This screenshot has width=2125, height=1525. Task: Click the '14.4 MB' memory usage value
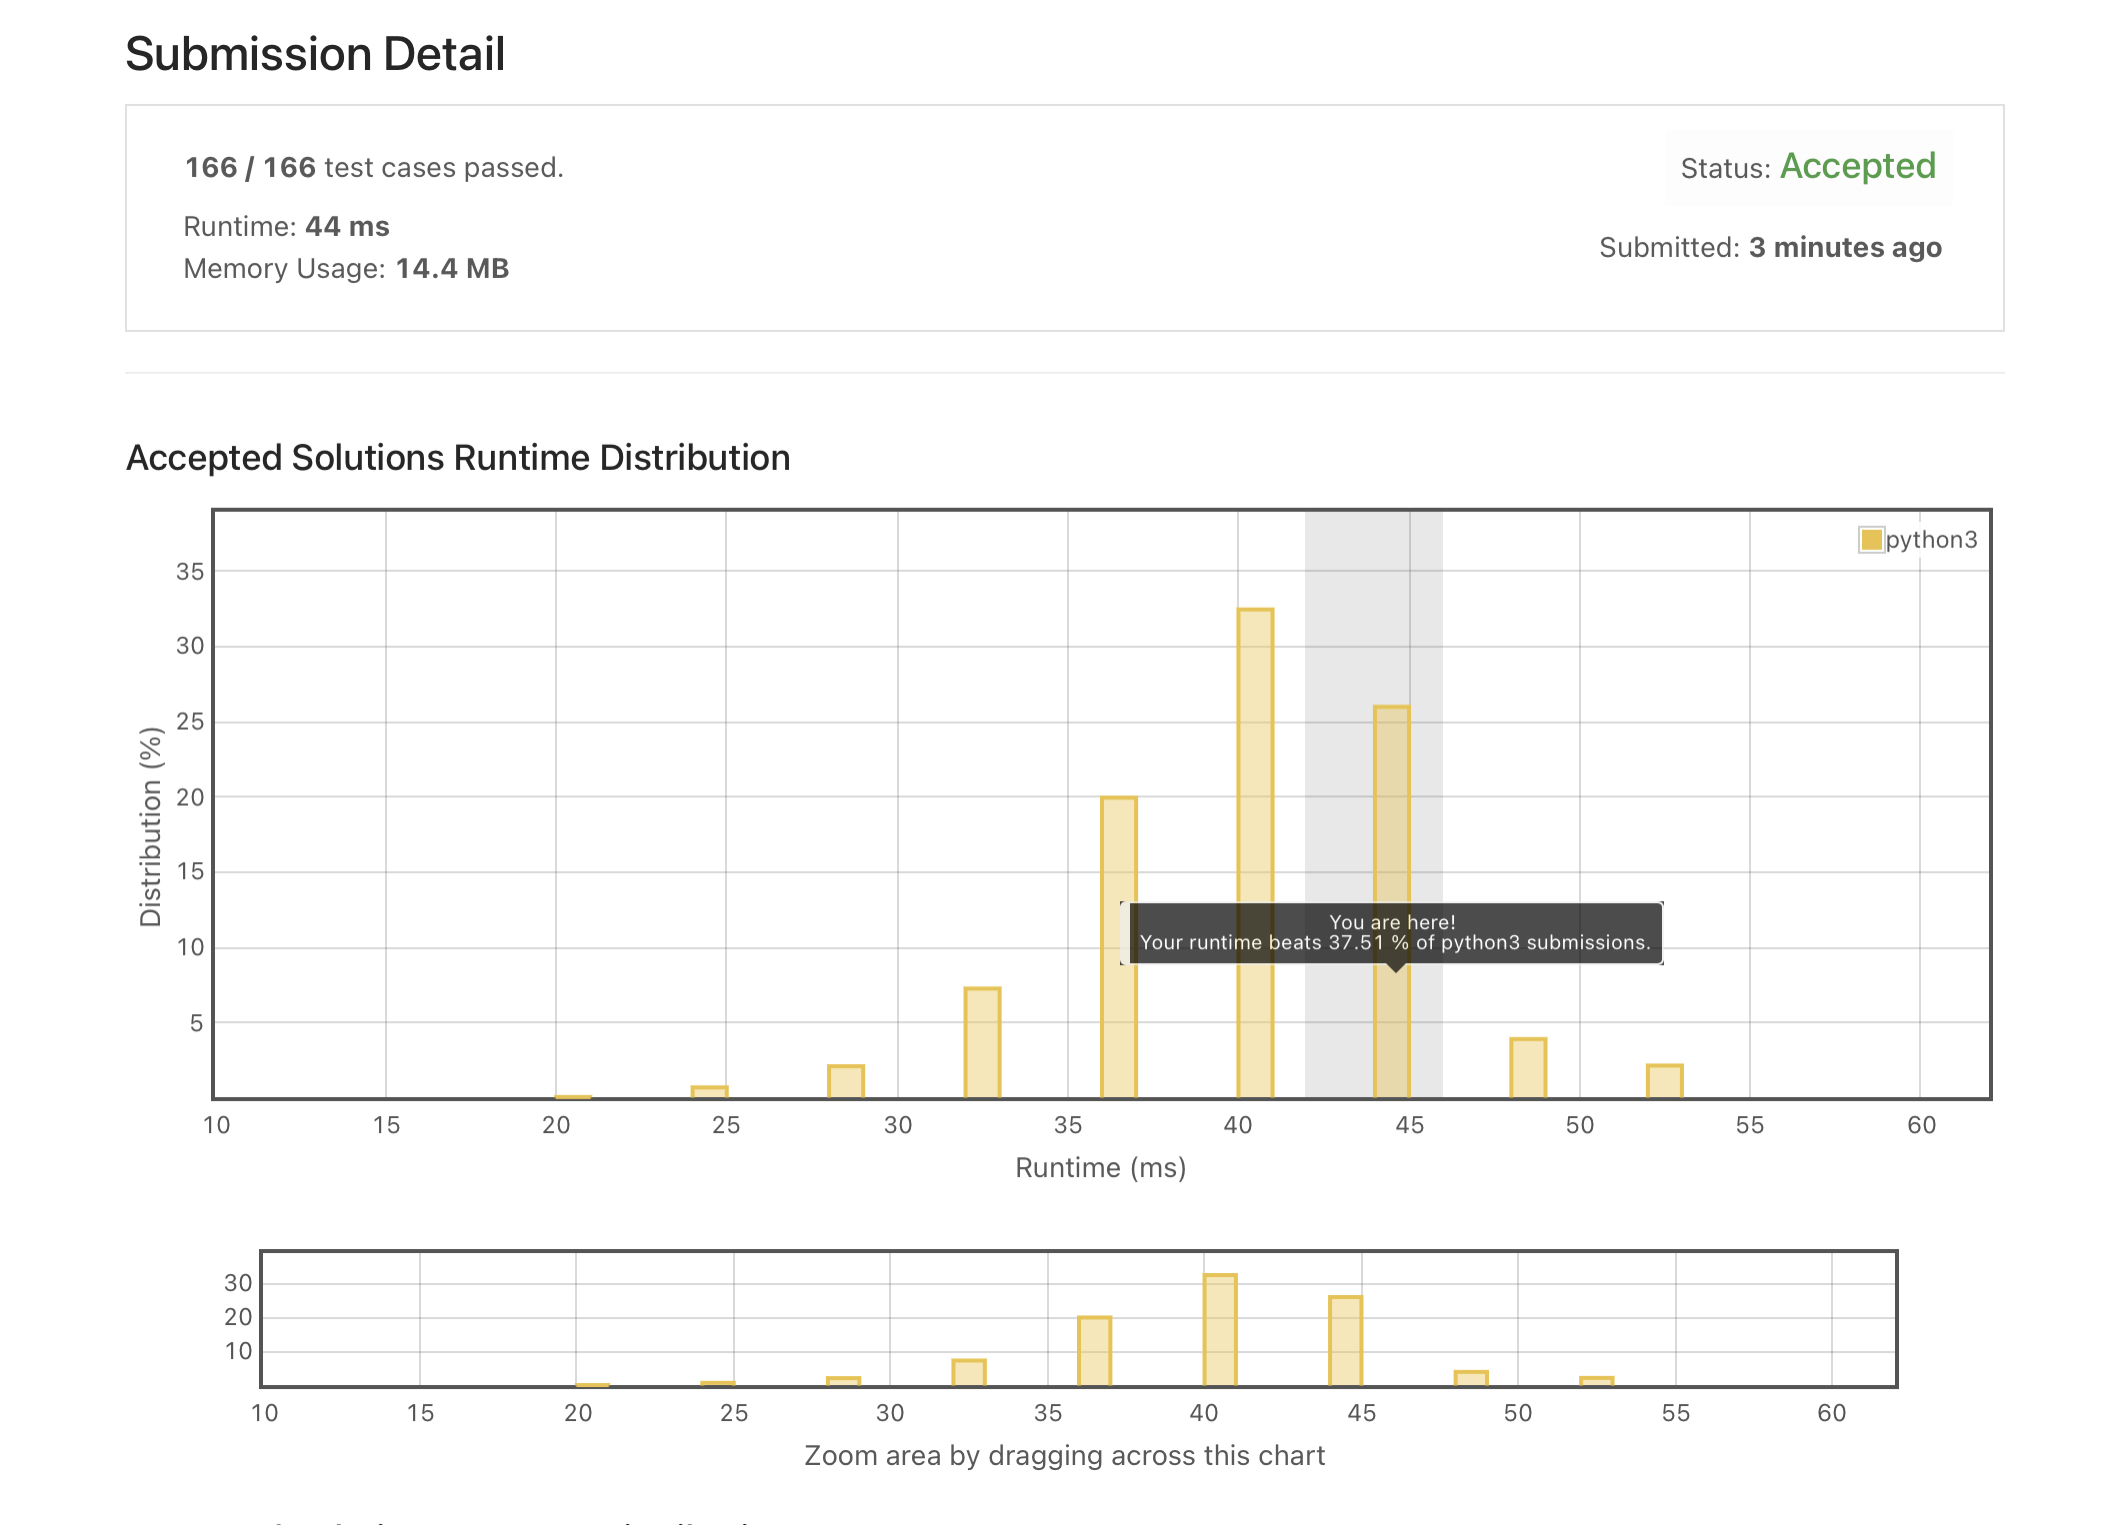[452, 269]
